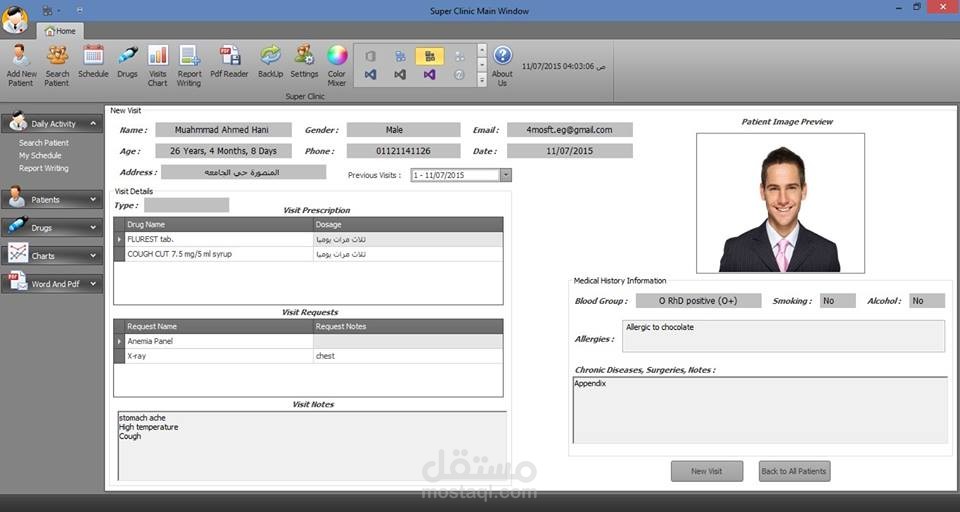Click the New Visit button
This screenshot has width=960, height=512.
[707, 471]
